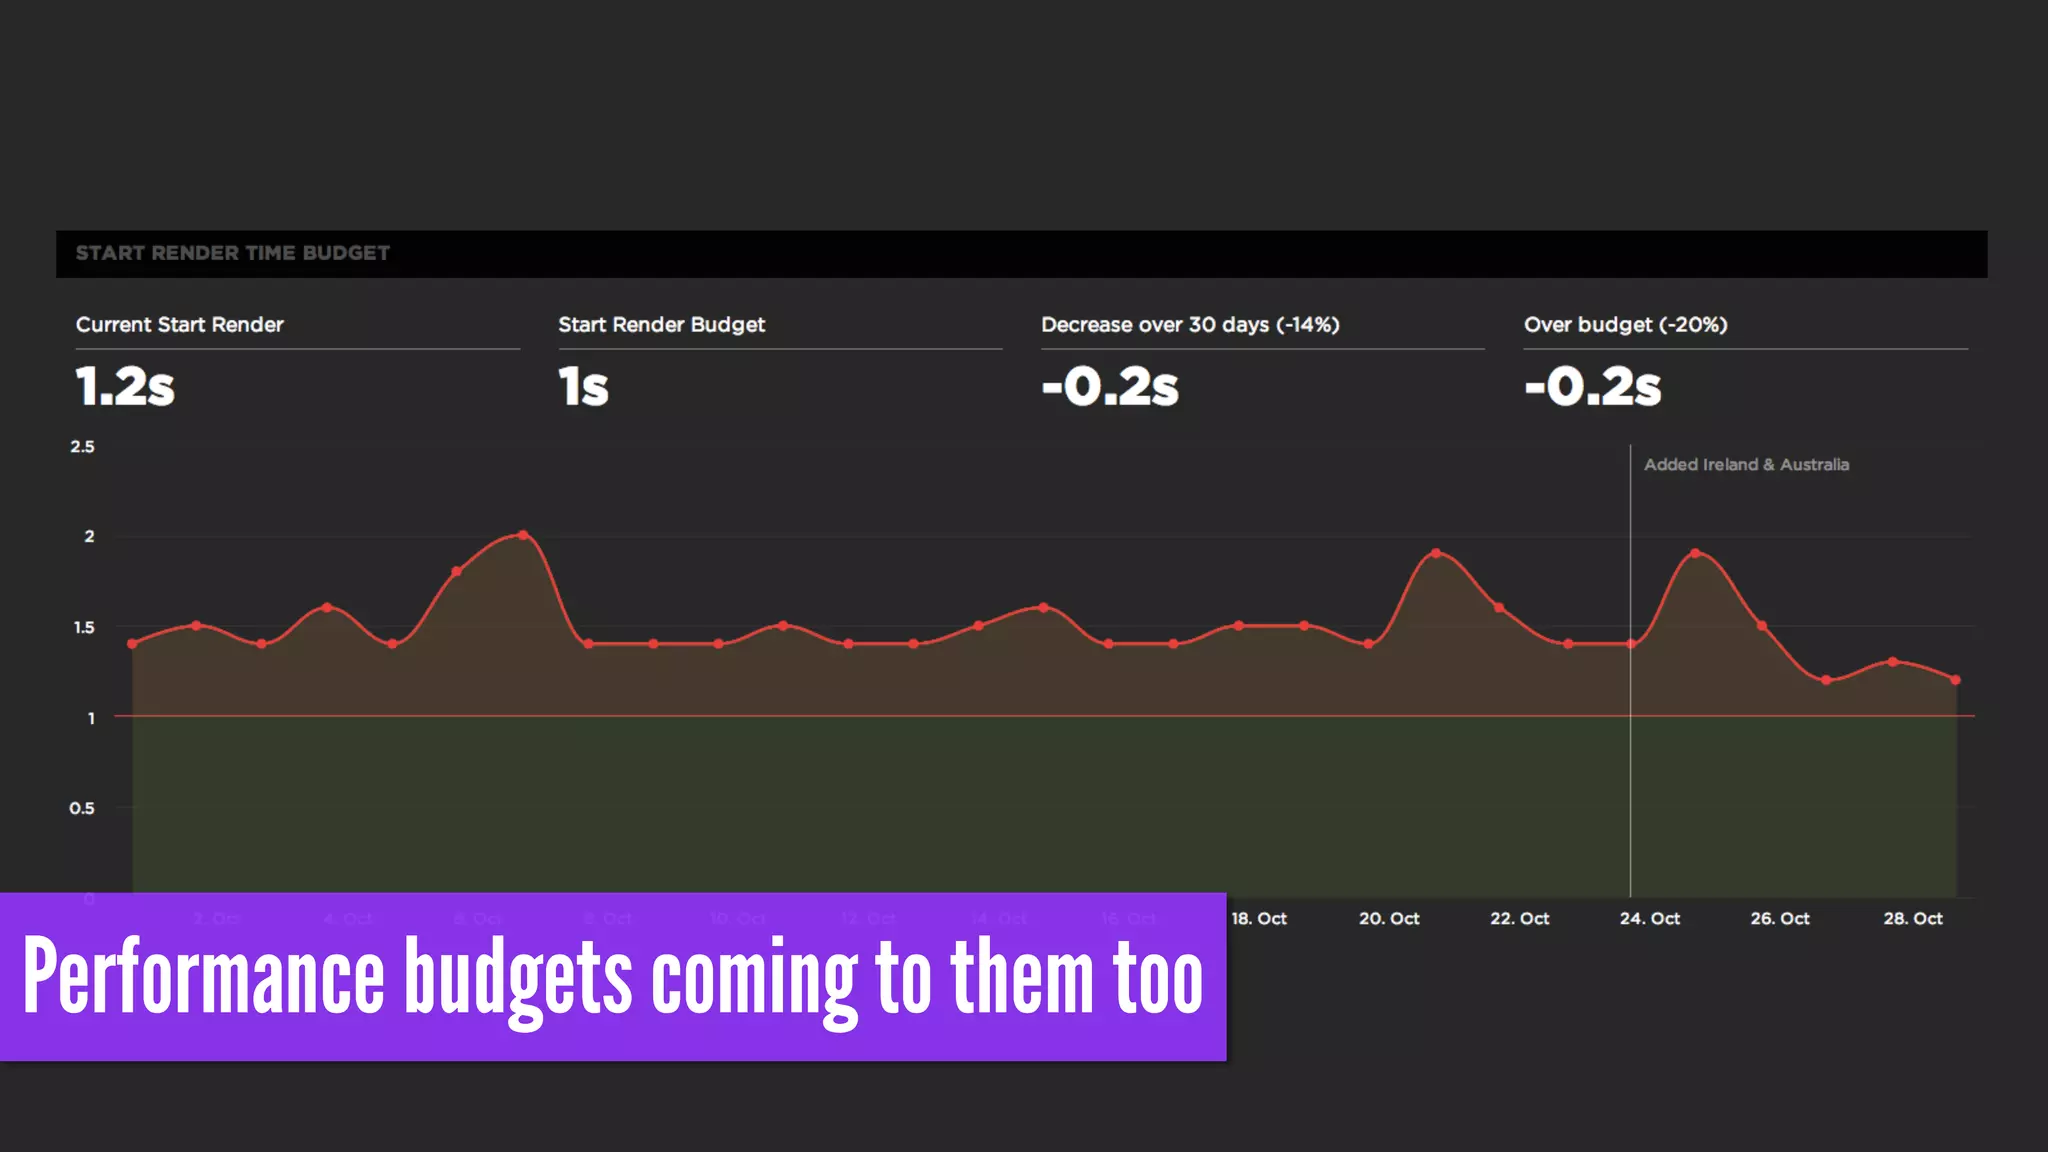Screen dimensions: 2048x1152
Task: Click the 22. Oct axis label
Action: pos(1519,919)
